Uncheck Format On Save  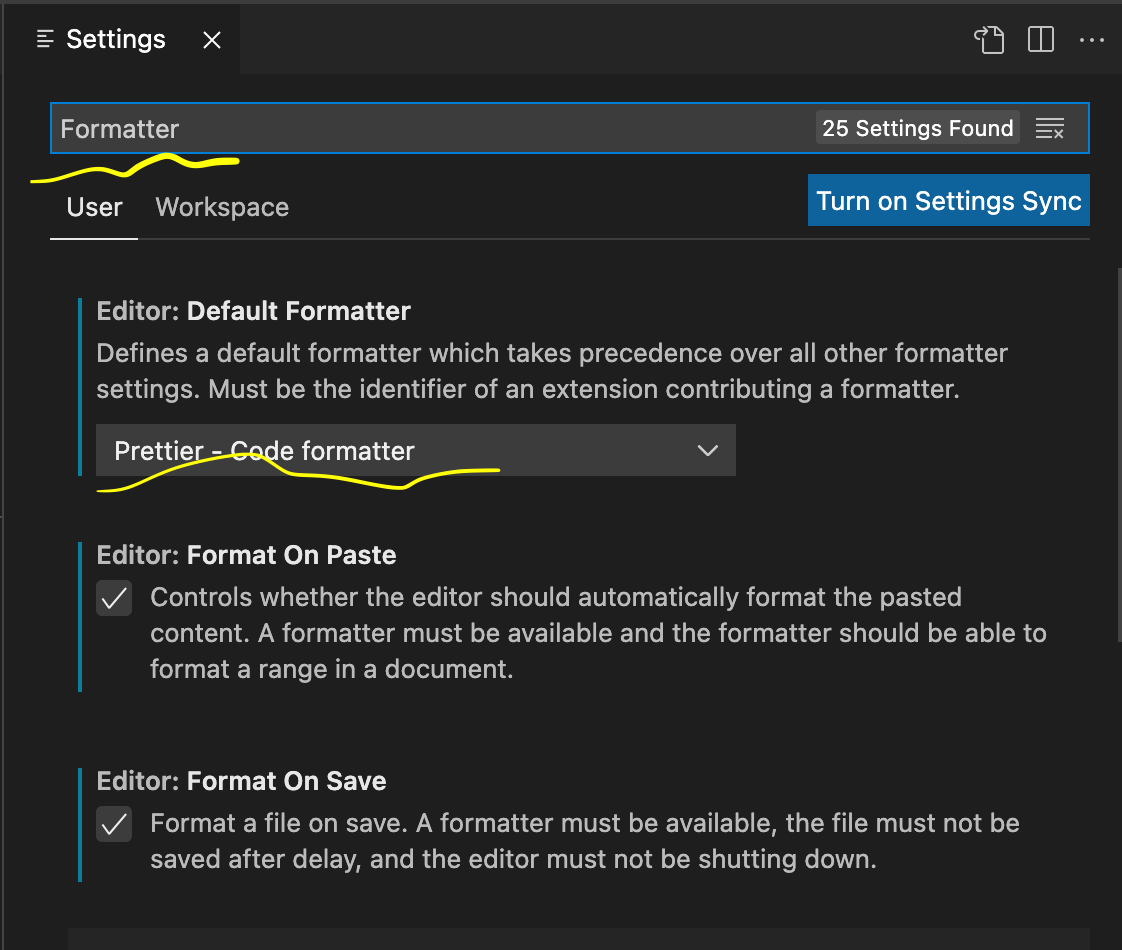(114, 824)
